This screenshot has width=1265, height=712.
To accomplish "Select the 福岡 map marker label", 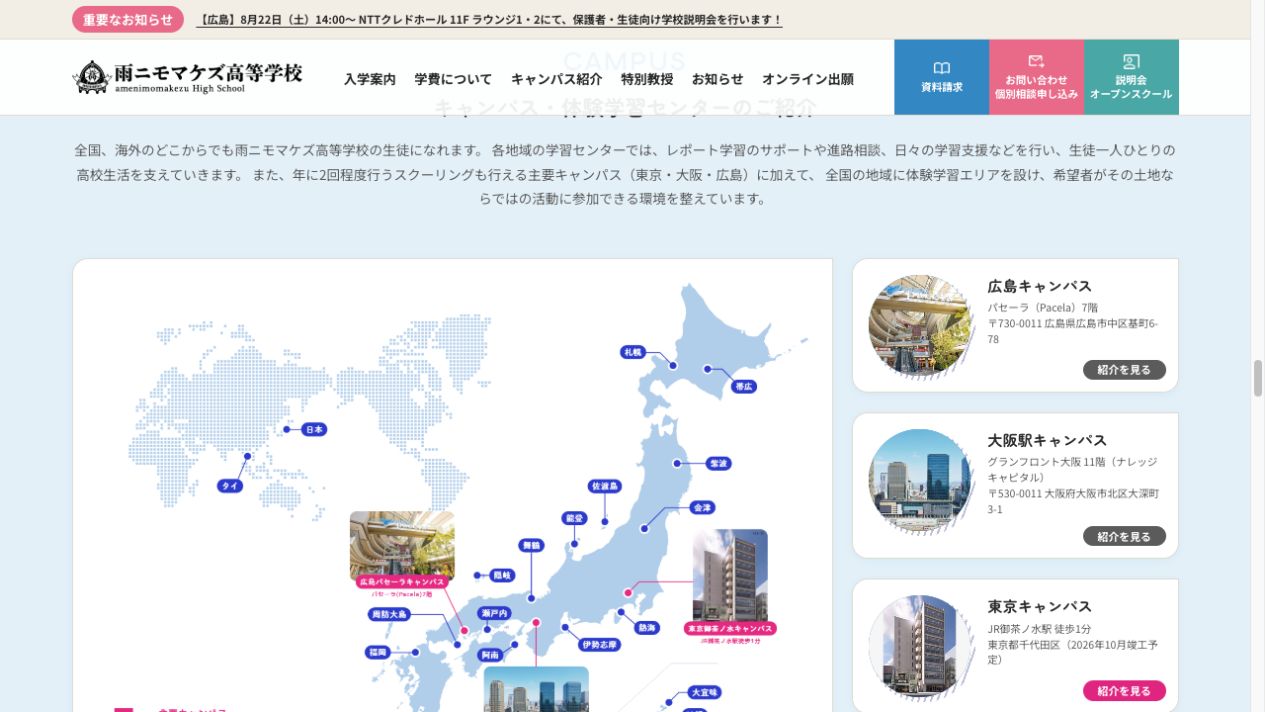I will [378, 652].
